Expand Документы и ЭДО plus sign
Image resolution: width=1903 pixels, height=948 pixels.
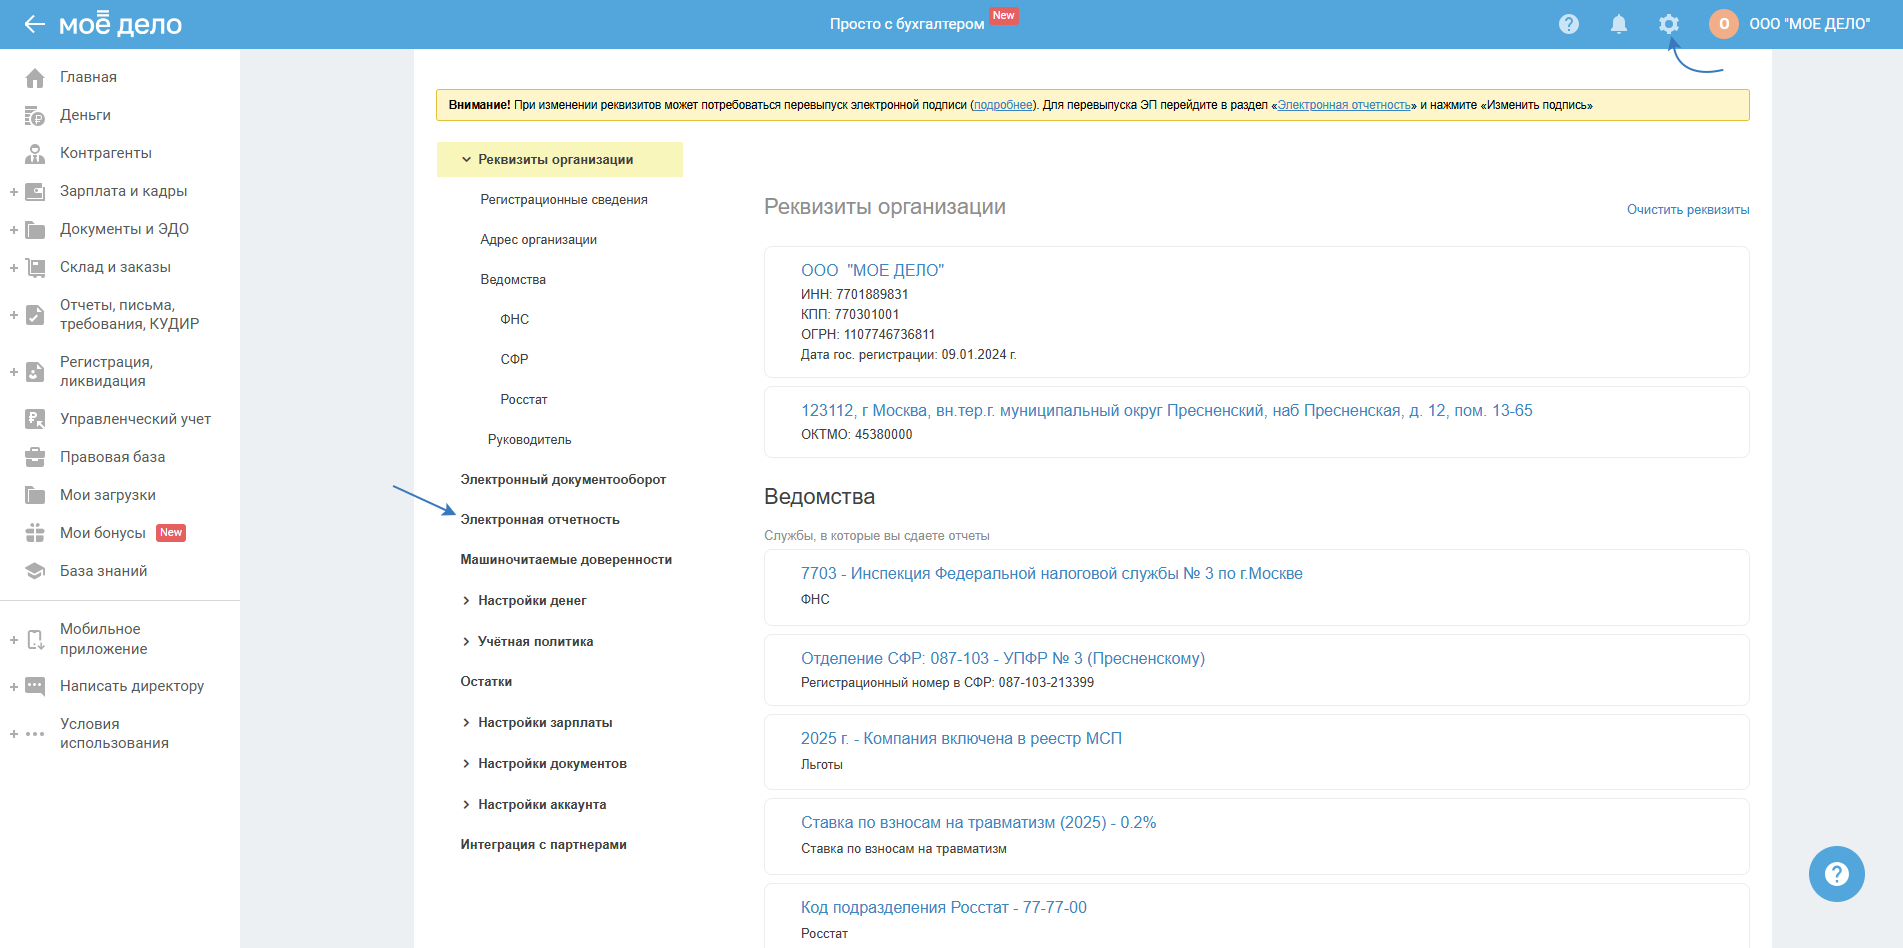tap(14, 229)
